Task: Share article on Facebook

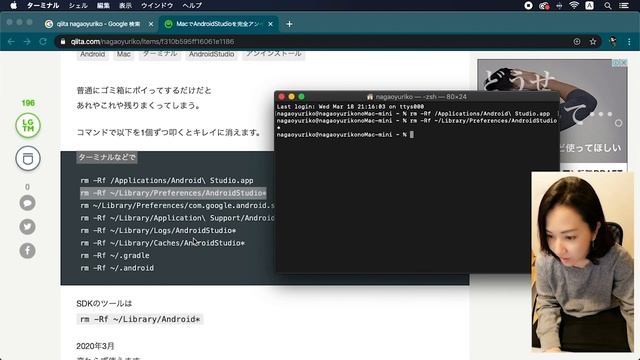Action: click(x=27, y=250)
